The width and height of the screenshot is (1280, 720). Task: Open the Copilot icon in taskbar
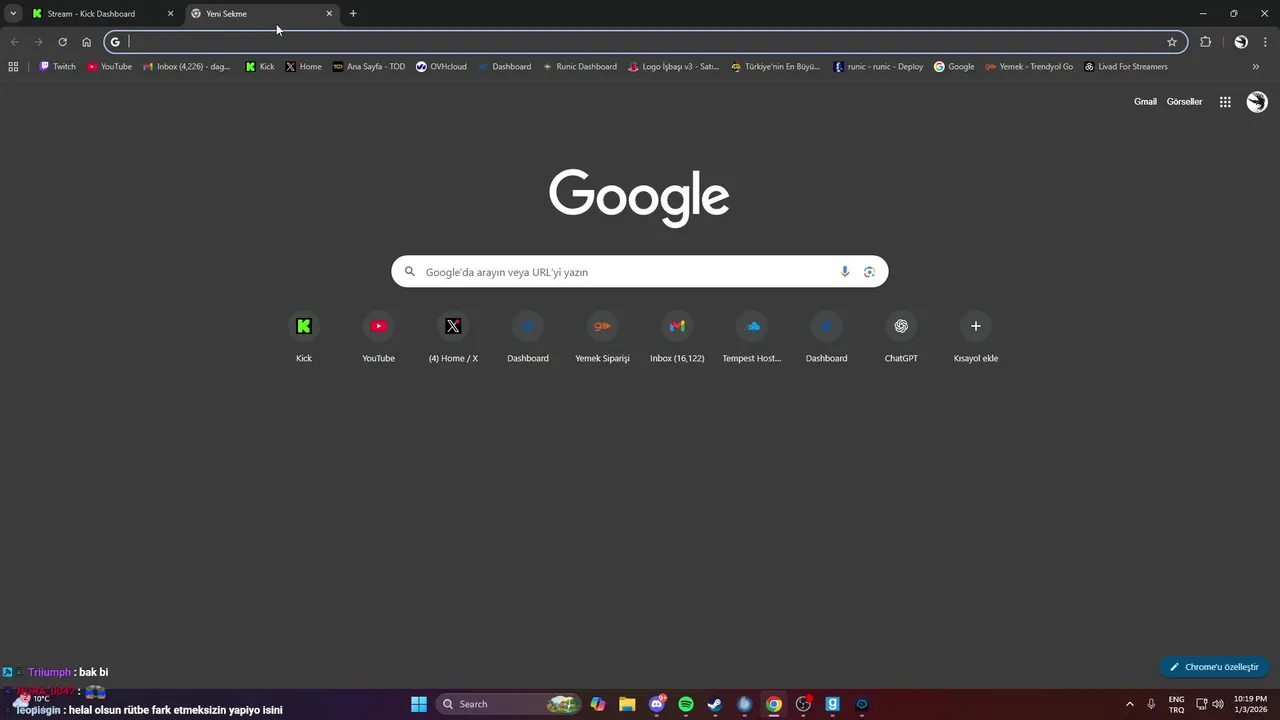[x=598, y=704]
